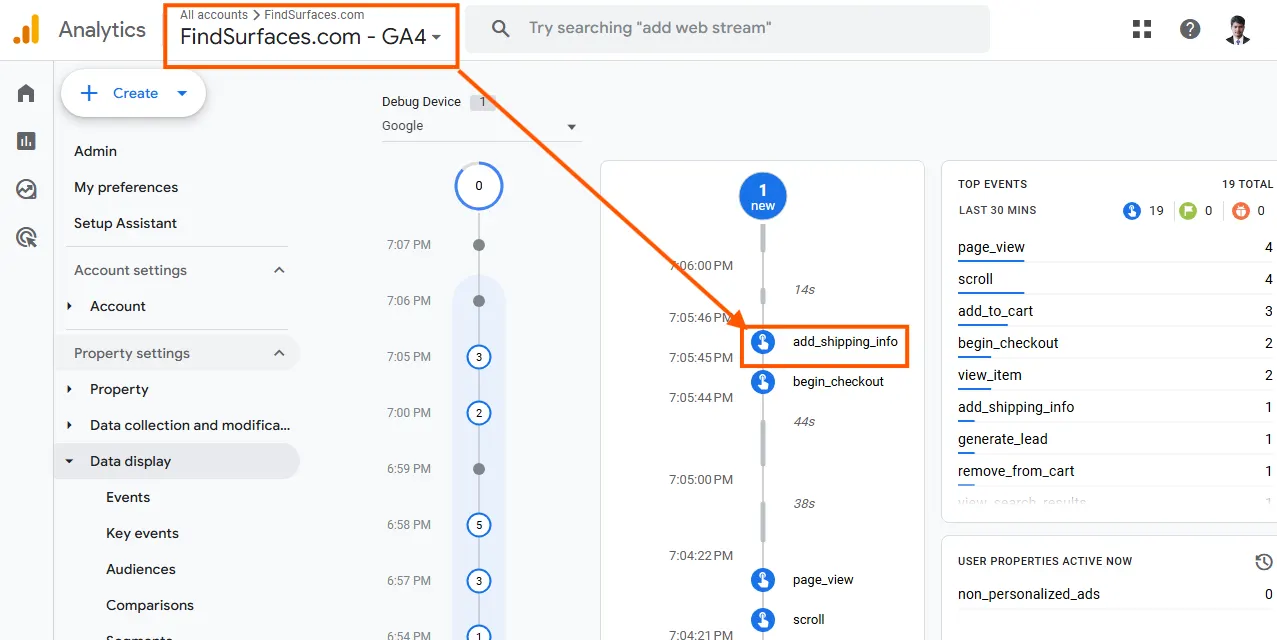Image resolution: width=1277 pixels, height=640 pixels.
Task: Click the search magnifier icon
Action: pyautogui.click(x=501, y=29)
